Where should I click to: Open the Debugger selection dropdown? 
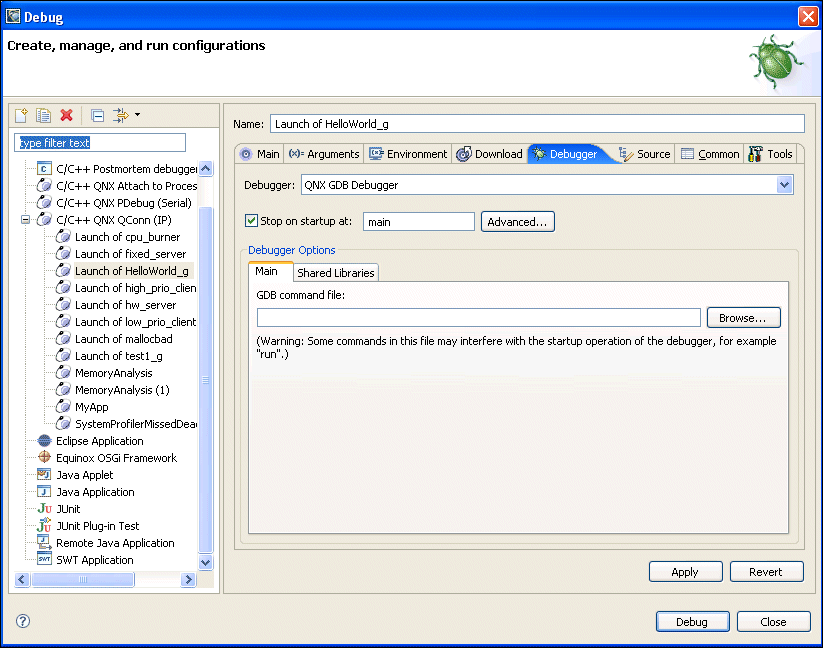[x=785, y=185]
